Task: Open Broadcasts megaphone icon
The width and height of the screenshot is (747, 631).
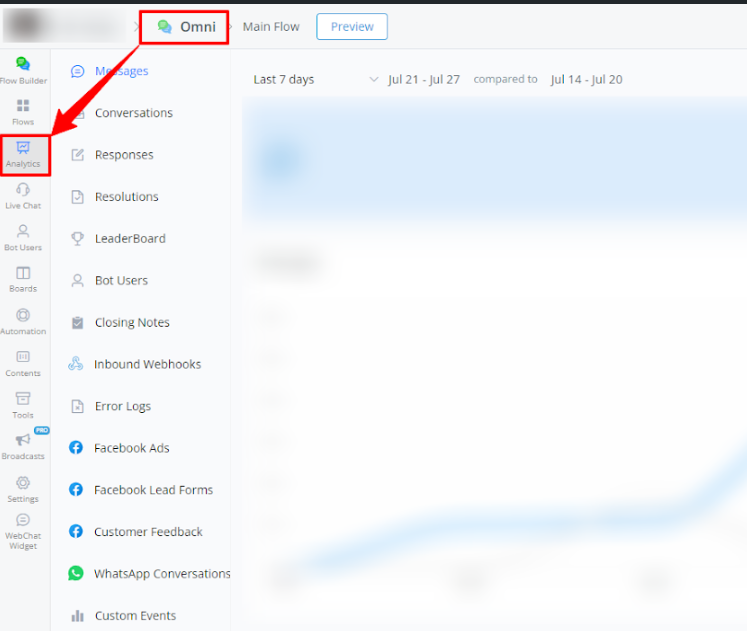Action: click(23, 446)
